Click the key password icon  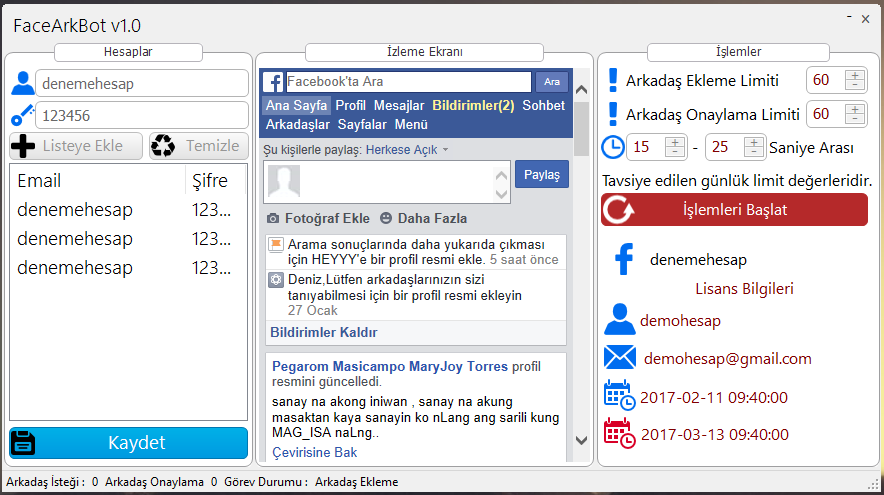[23, 115]
